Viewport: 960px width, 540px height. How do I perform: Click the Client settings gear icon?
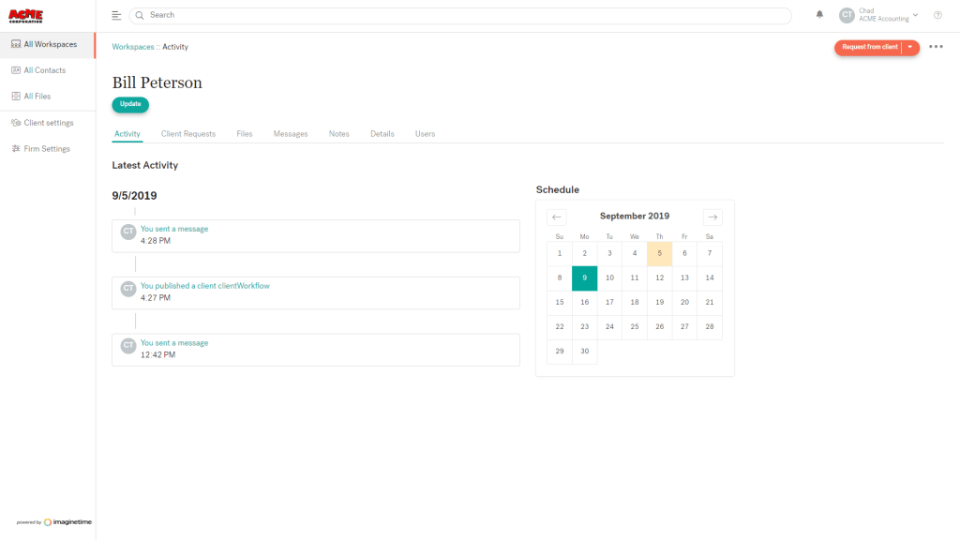click(16, 122)
